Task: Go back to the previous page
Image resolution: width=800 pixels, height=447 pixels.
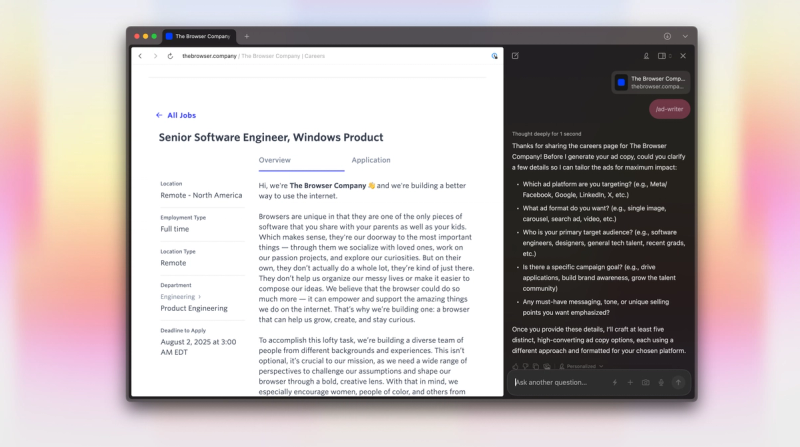Action: coord(140,56)
